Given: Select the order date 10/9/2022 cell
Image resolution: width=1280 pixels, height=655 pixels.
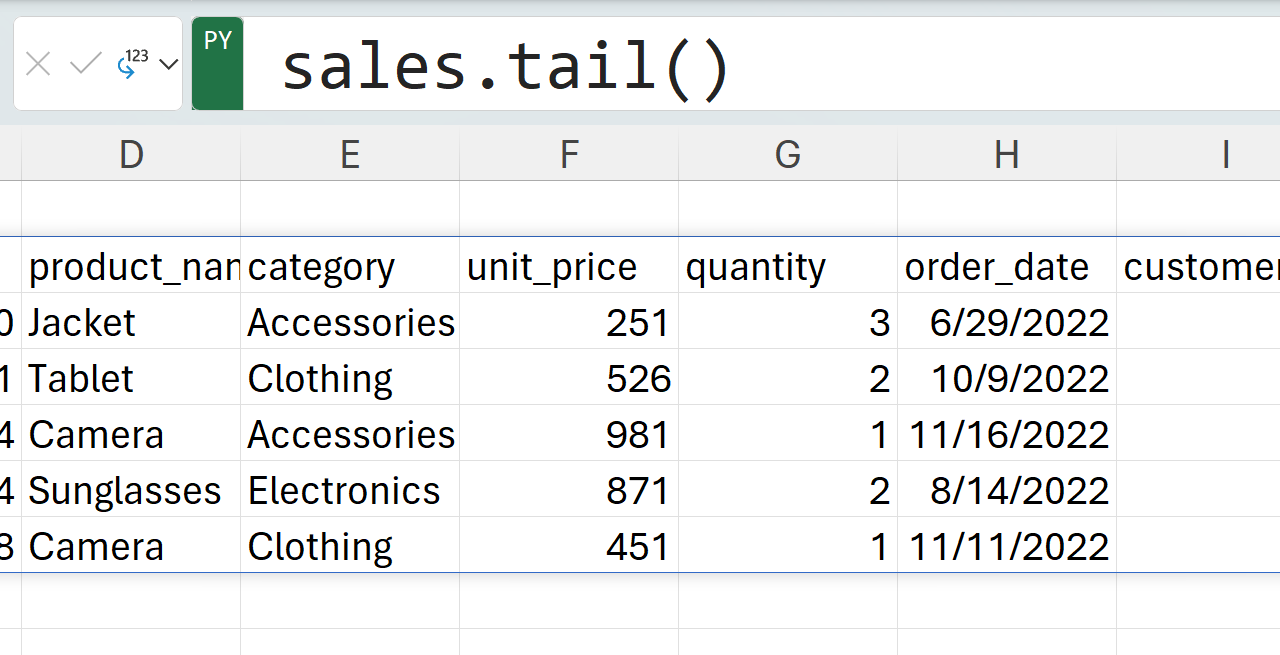Looking at the screenshot, I should tap(1006, 379).
